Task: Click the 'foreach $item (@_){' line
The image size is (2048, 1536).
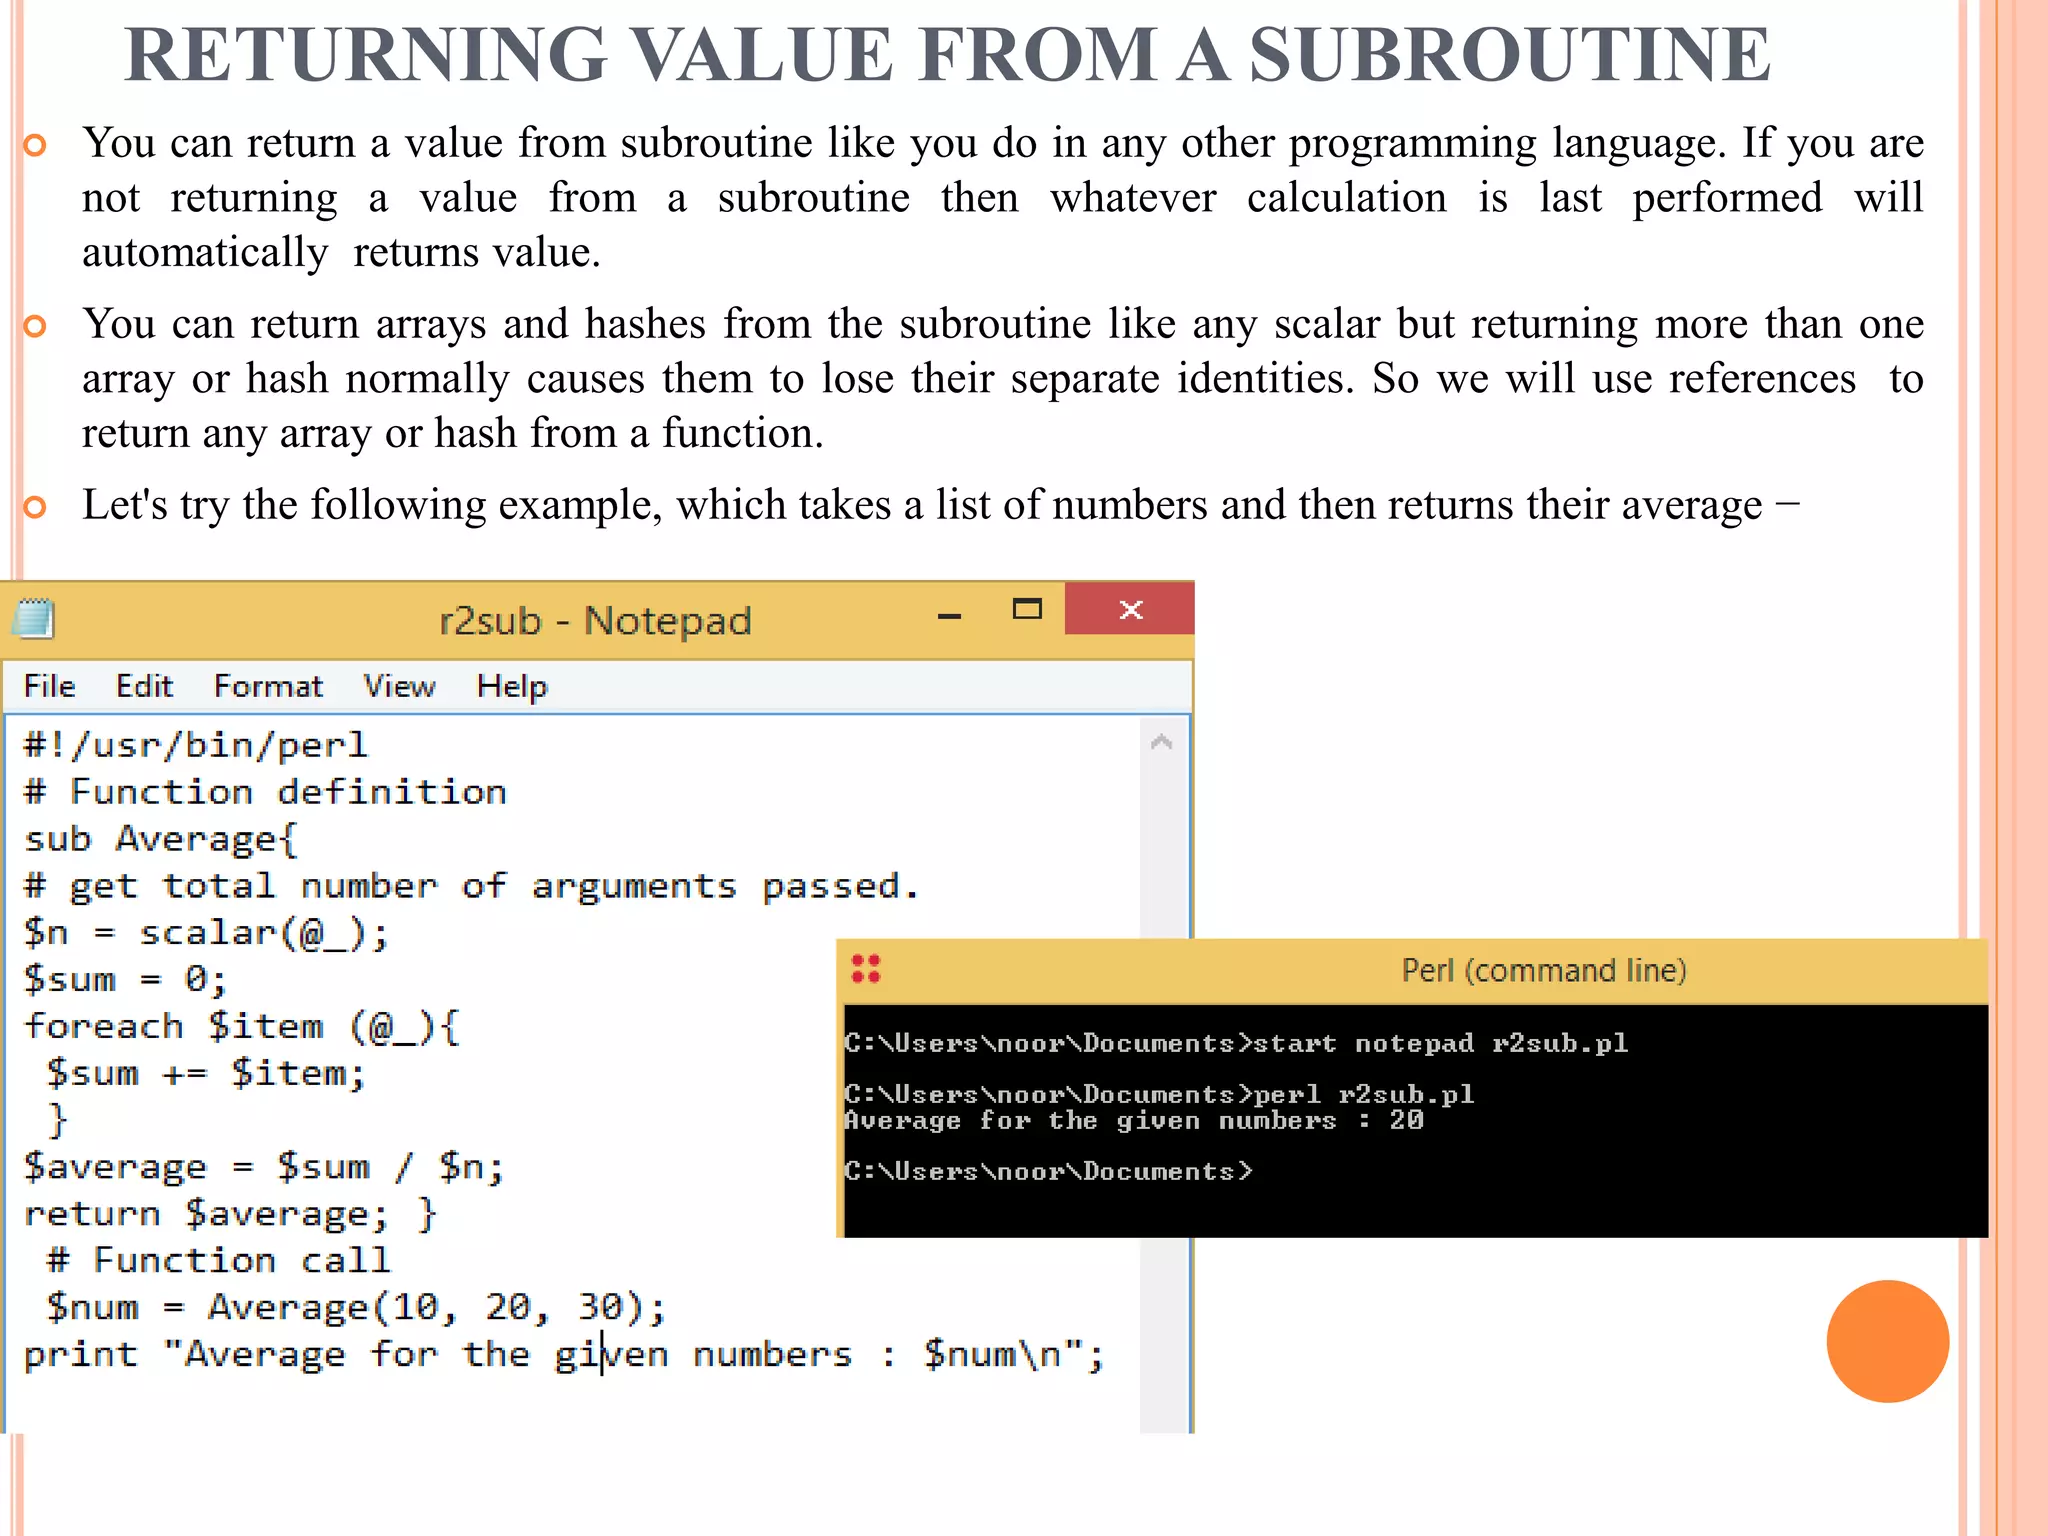Action: coord(241,1027)
